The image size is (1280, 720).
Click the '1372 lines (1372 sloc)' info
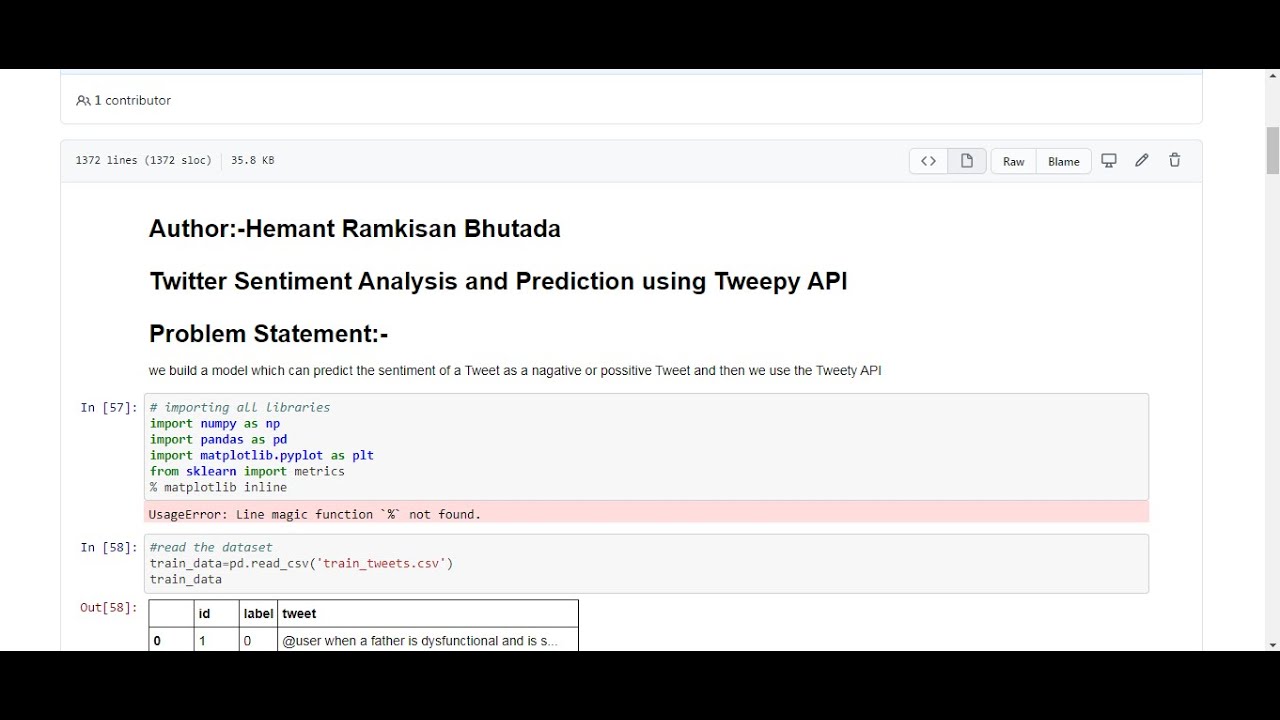coord(143,160)
